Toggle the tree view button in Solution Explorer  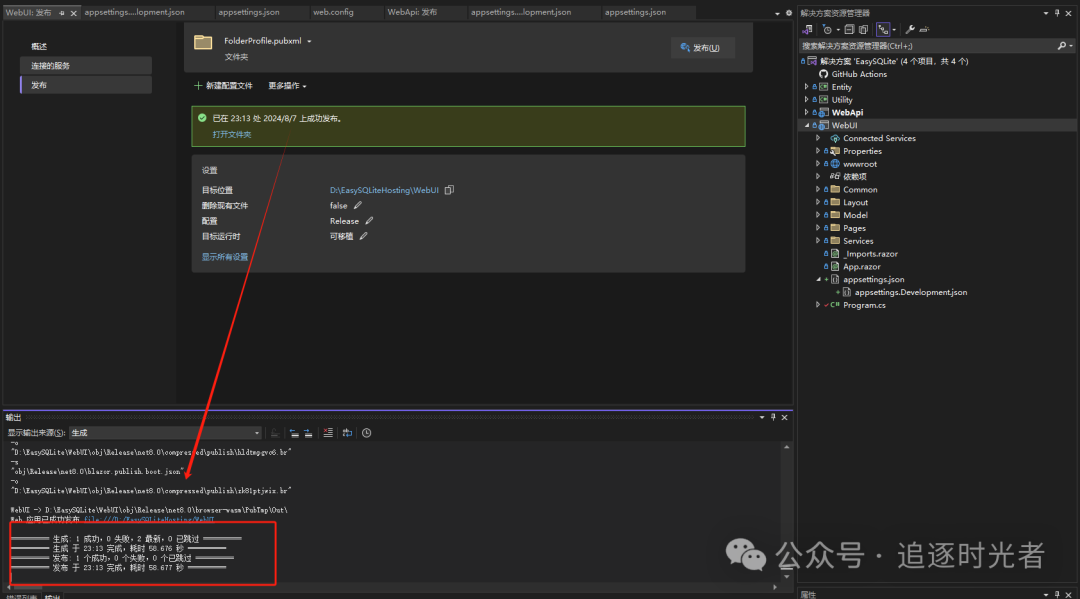[x=883, y=29]
